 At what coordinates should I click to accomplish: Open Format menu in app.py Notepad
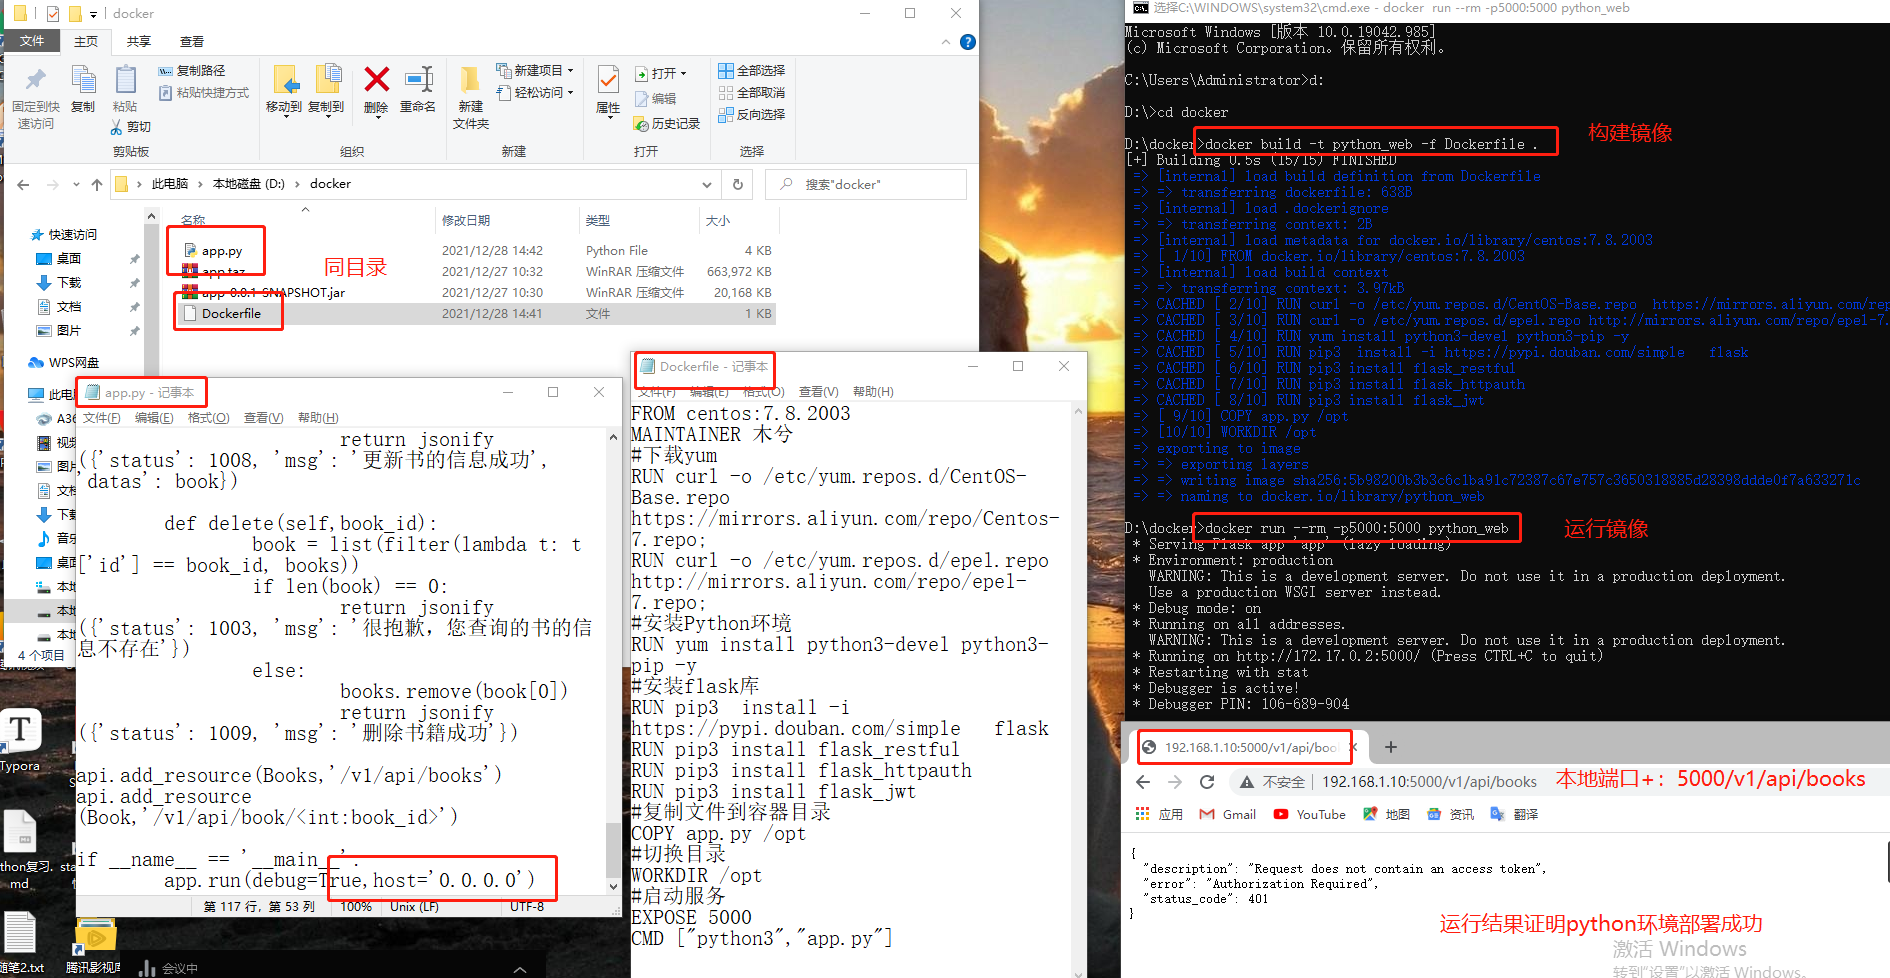208,418
